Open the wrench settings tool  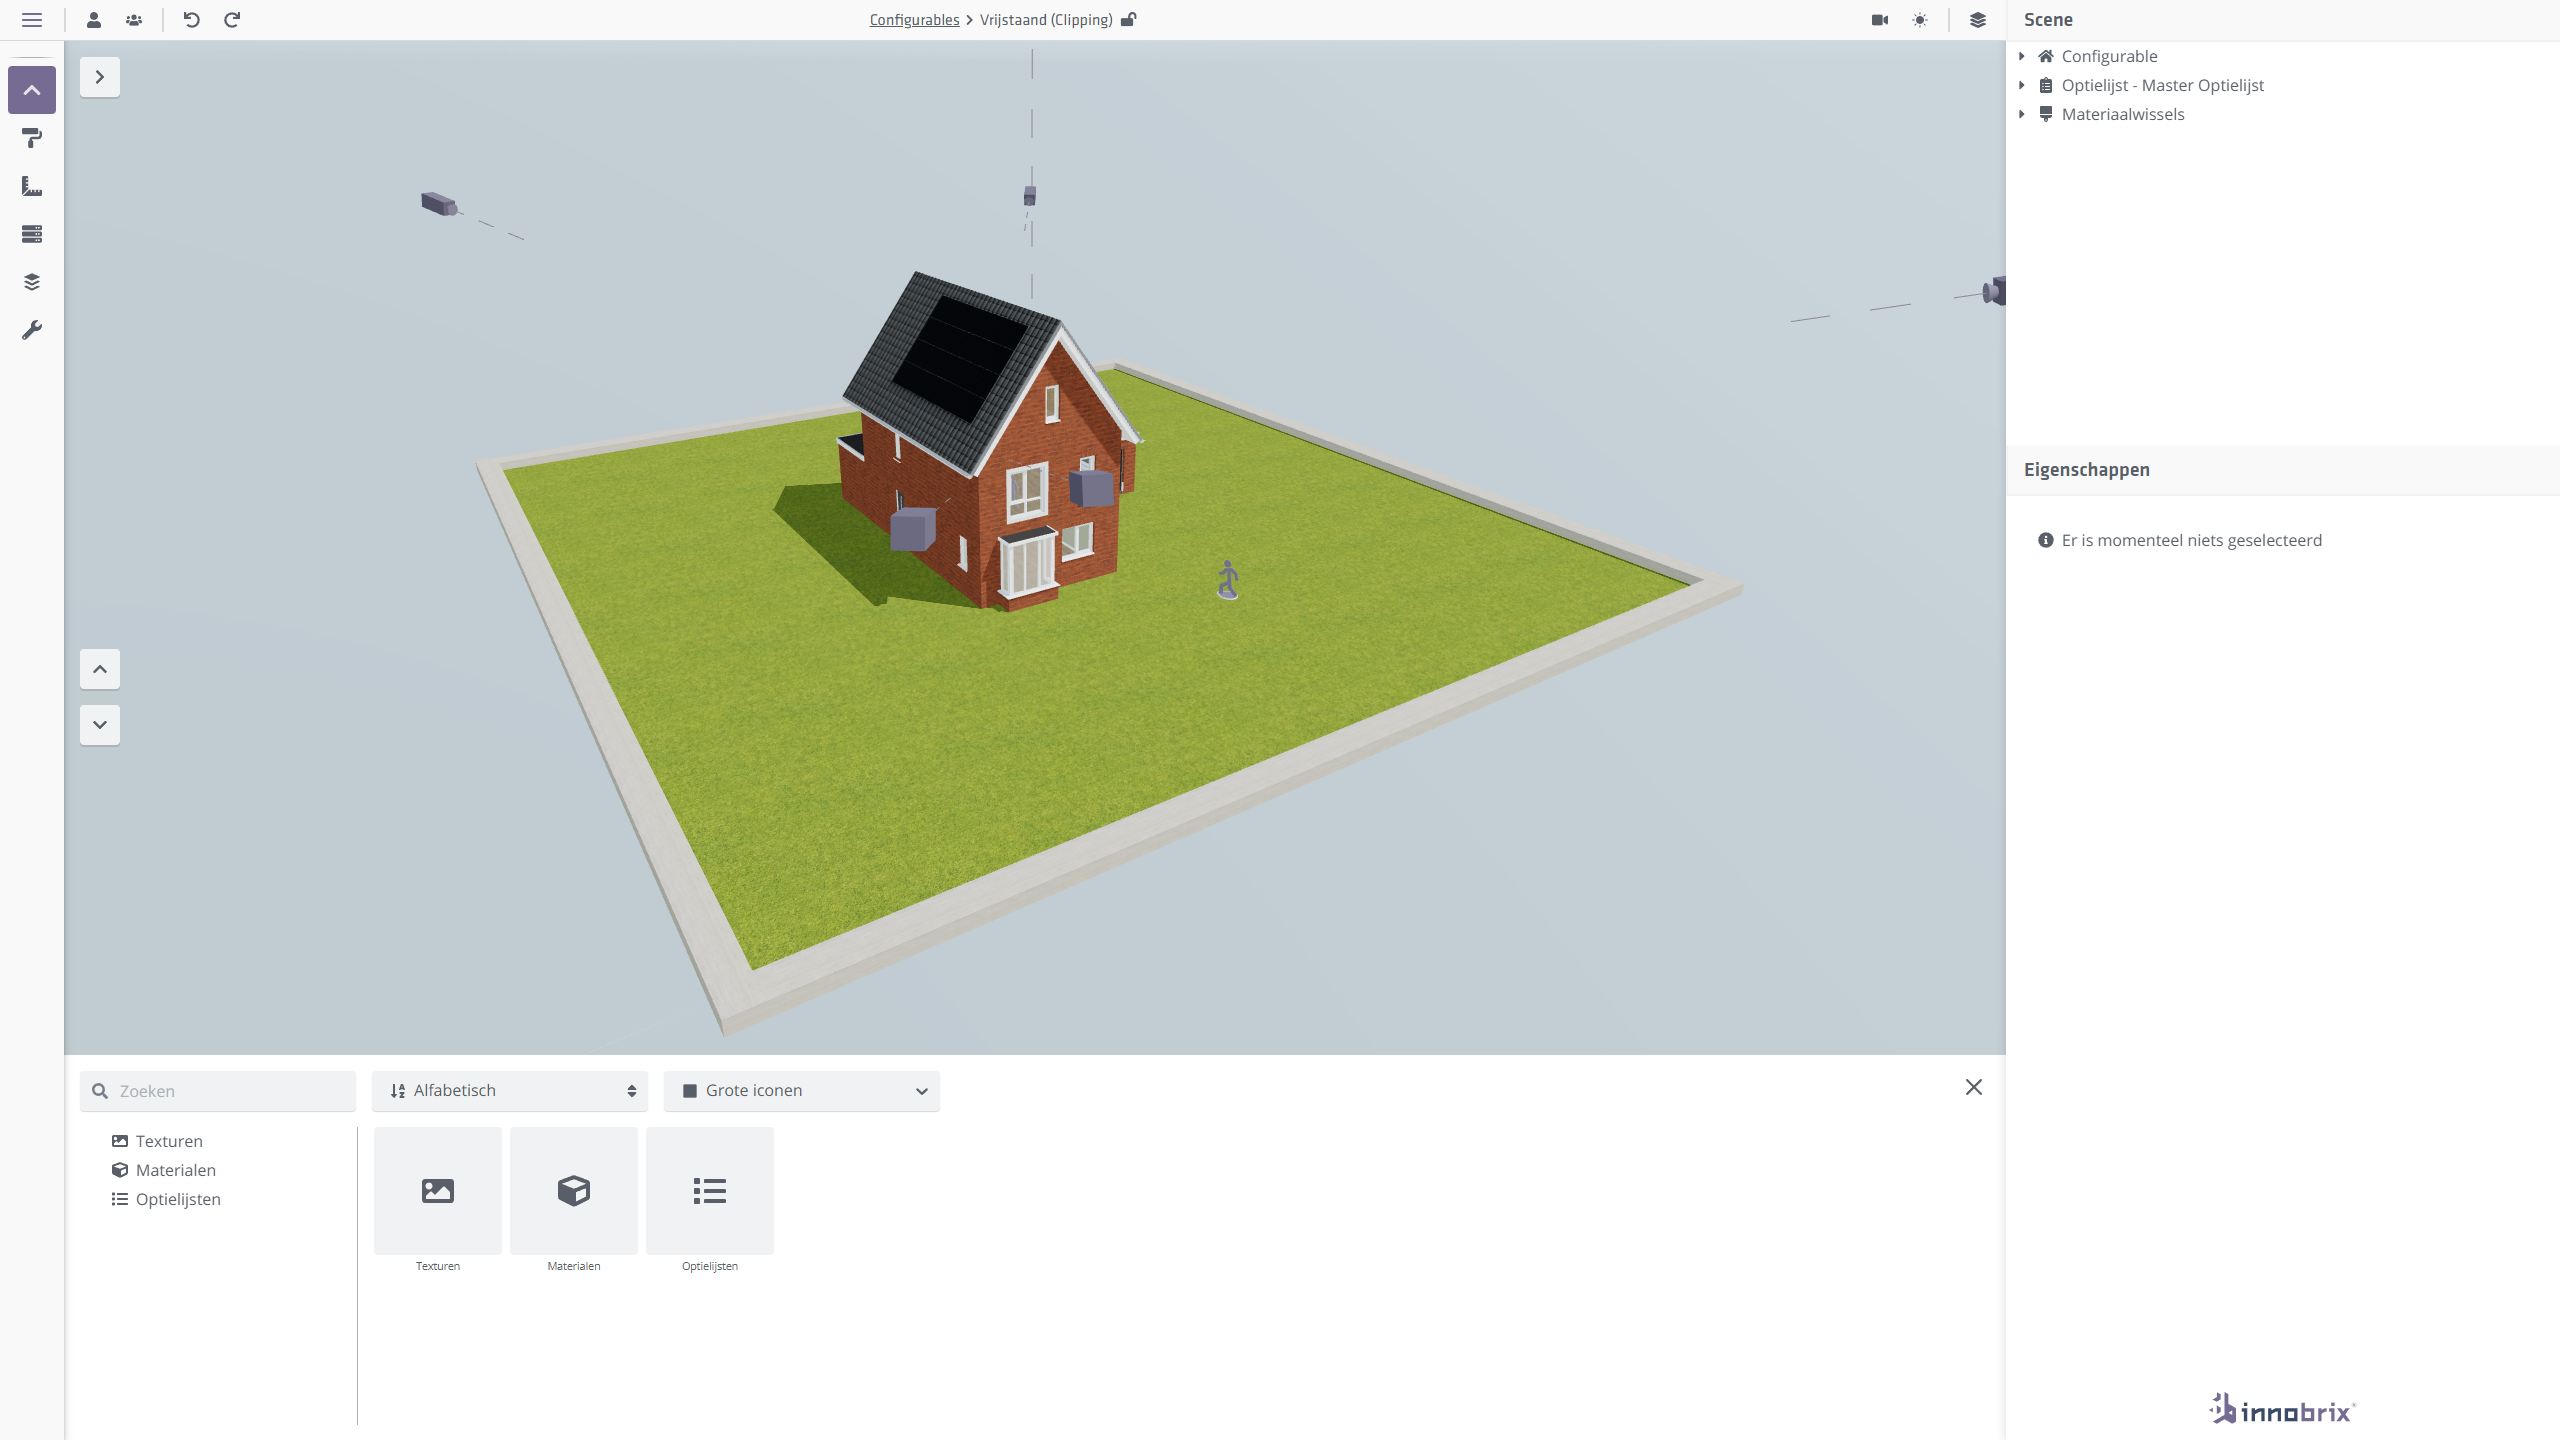point(32,329)
